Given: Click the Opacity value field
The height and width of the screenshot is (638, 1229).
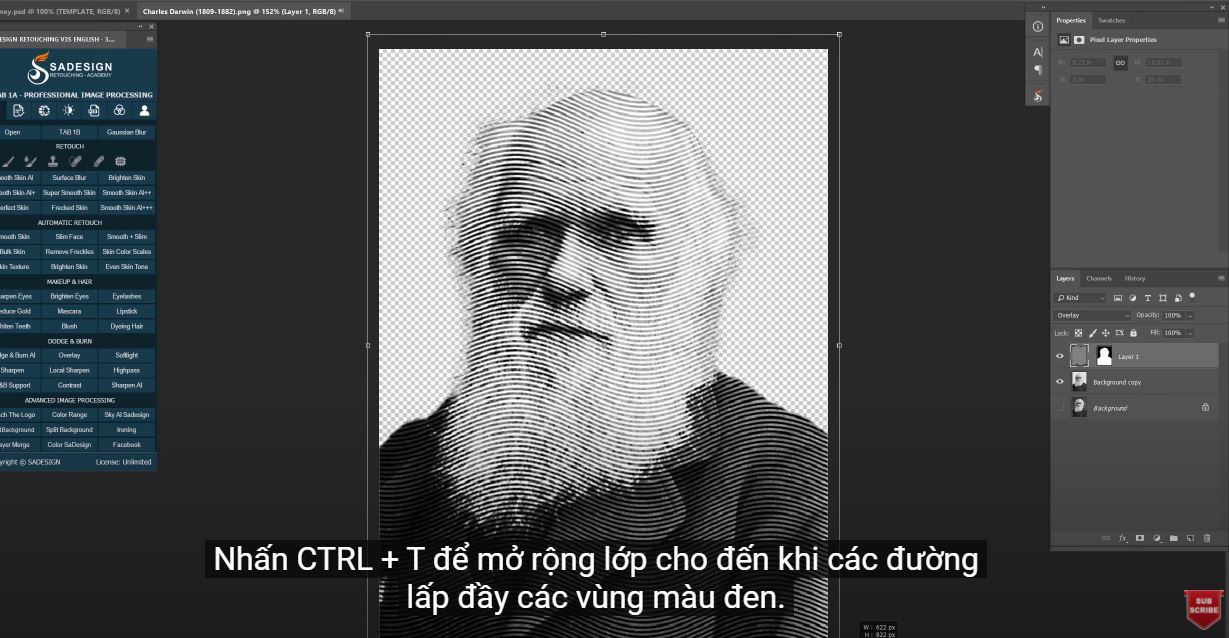Looking at the screenshot, I should point(1172,315).
